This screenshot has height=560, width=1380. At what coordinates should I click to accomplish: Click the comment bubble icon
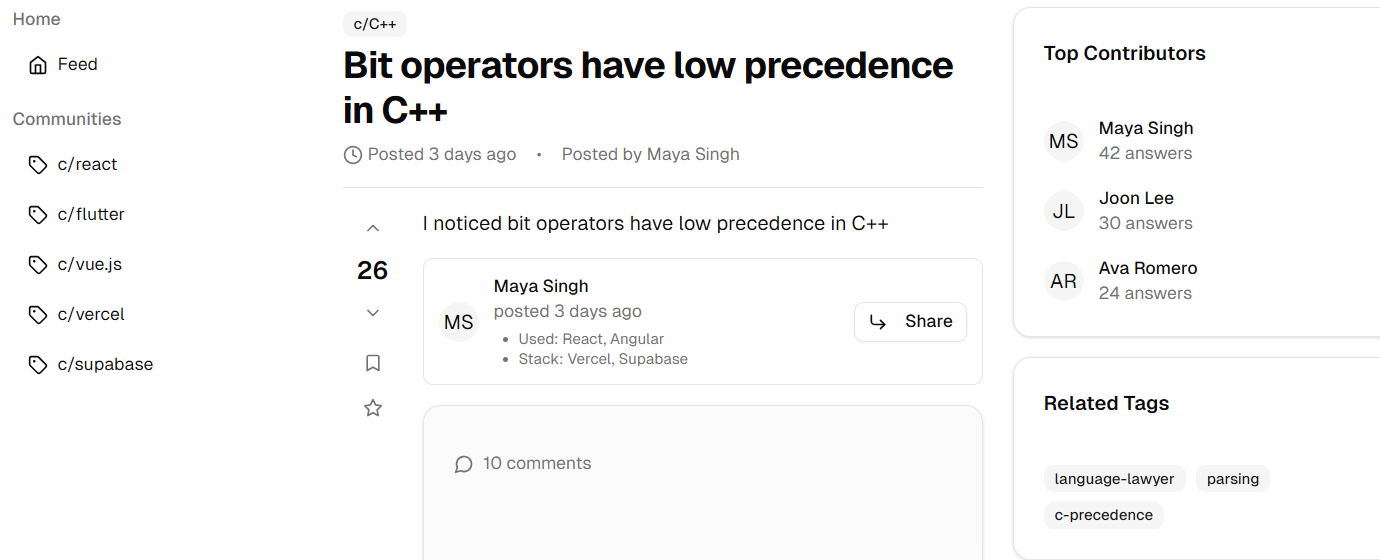coord(463,464)
